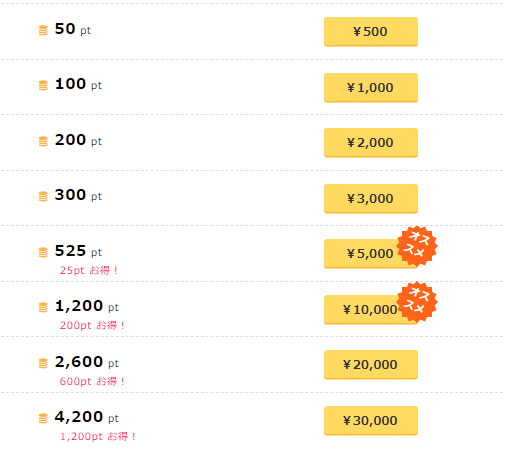
Task: Buy 50 pt with the ¥500 button
Action: click(x=371, y=32)
